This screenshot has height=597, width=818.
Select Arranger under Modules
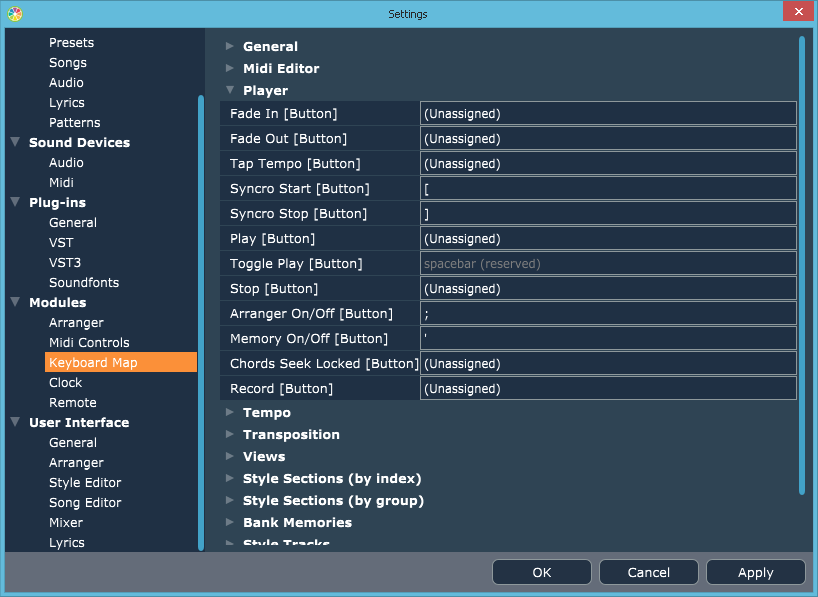coord(76,323)
